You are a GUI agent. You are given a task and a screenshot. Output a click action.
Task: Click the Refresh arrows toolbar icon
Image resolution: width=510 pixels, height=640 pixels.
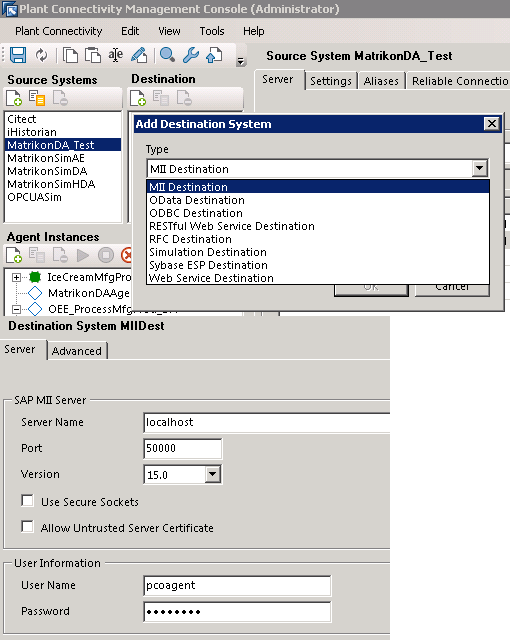pyautogui.click(x=41, y=55)
